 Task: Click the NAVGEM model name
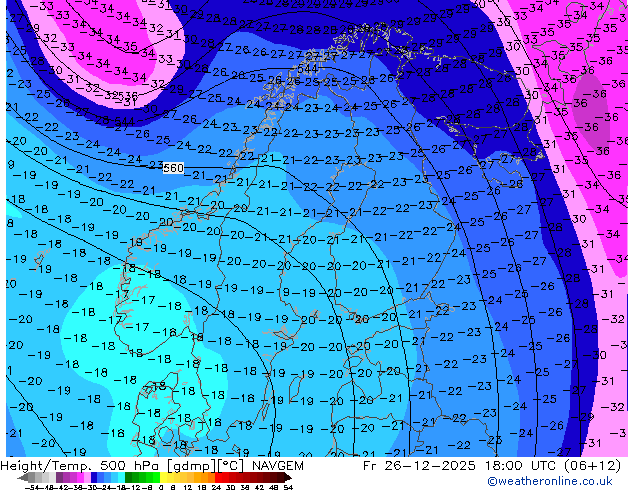coord(278,466)
